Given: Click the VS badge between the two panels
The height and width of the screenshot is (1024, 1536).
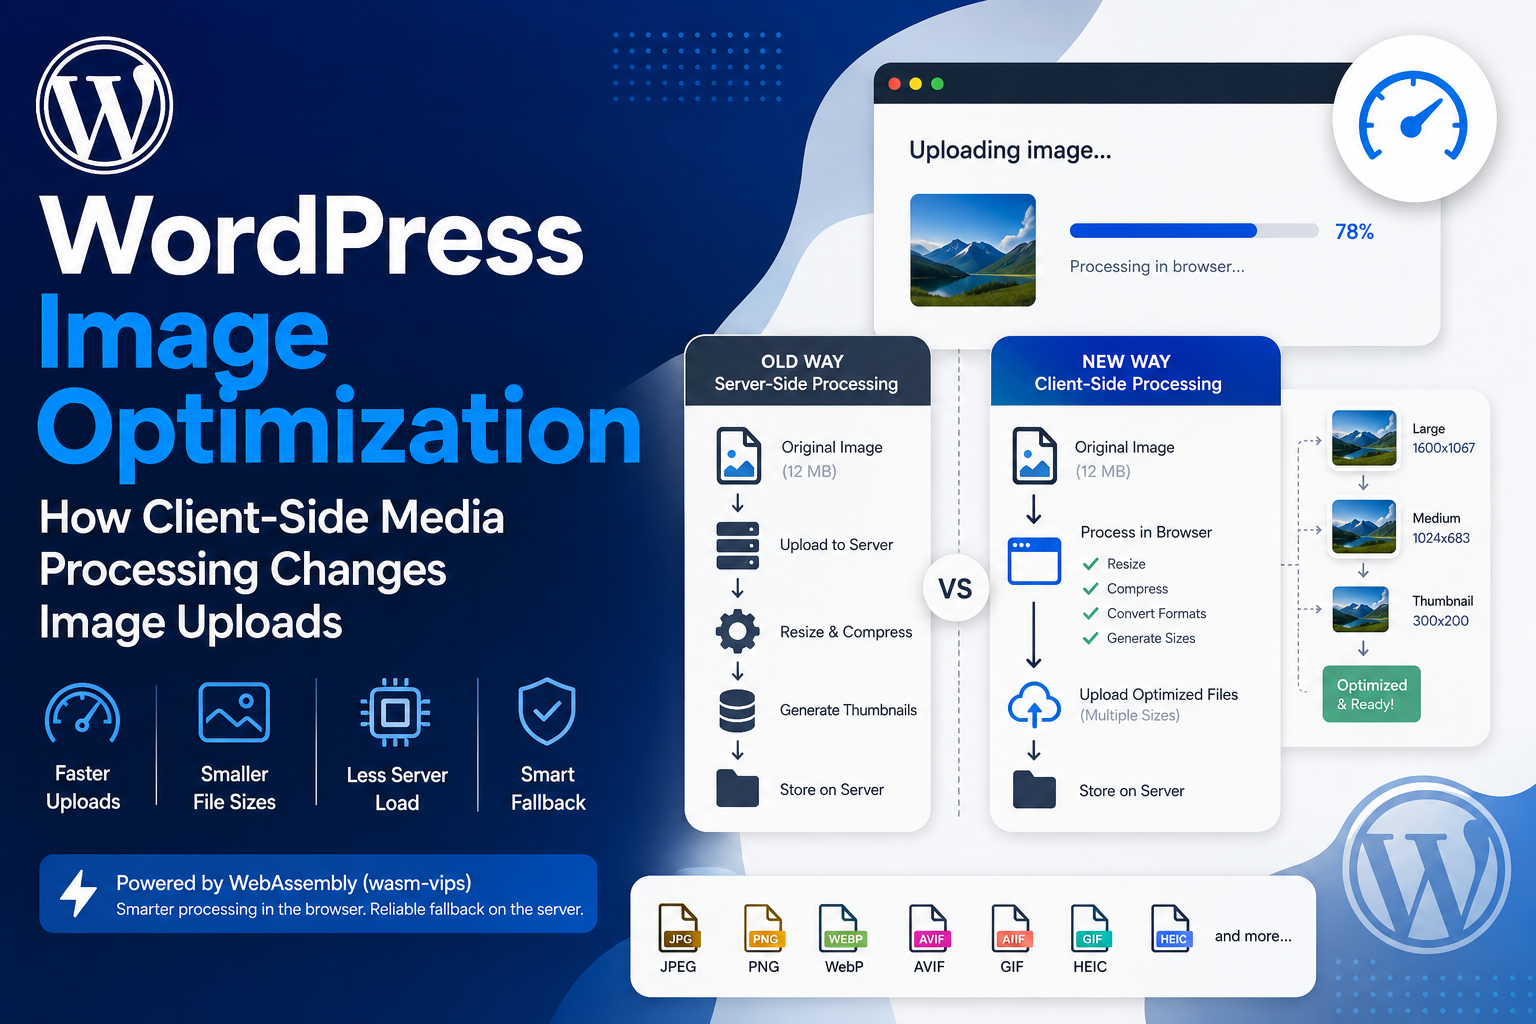Looking at the screenshot, I should pos(955,589).
